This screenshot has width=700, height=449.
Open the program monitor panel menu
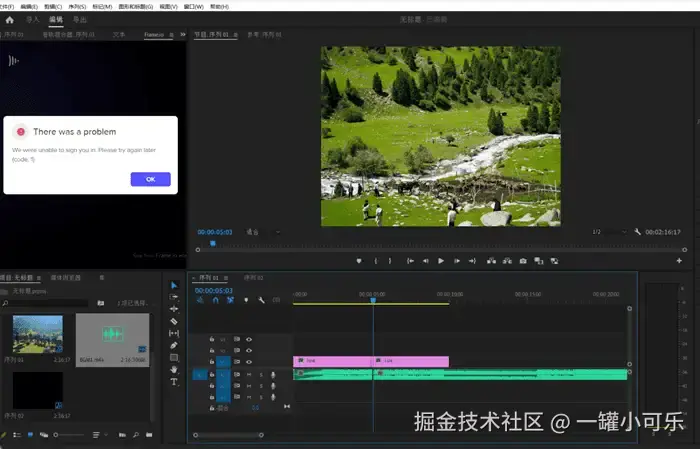coord(235,35)
